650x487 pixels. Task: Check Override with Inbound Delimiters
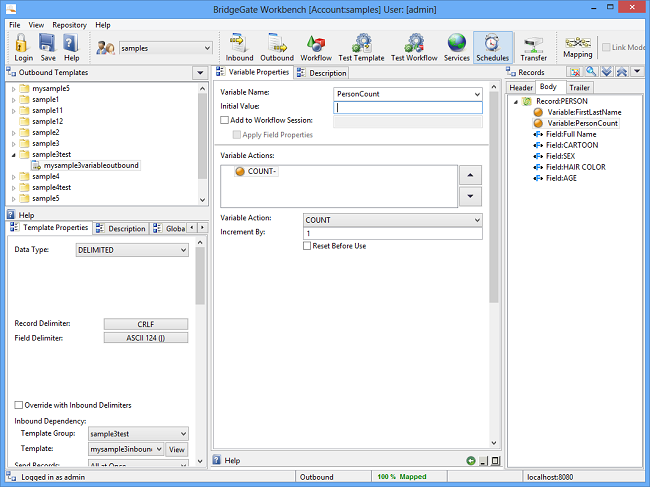(18, 405)
